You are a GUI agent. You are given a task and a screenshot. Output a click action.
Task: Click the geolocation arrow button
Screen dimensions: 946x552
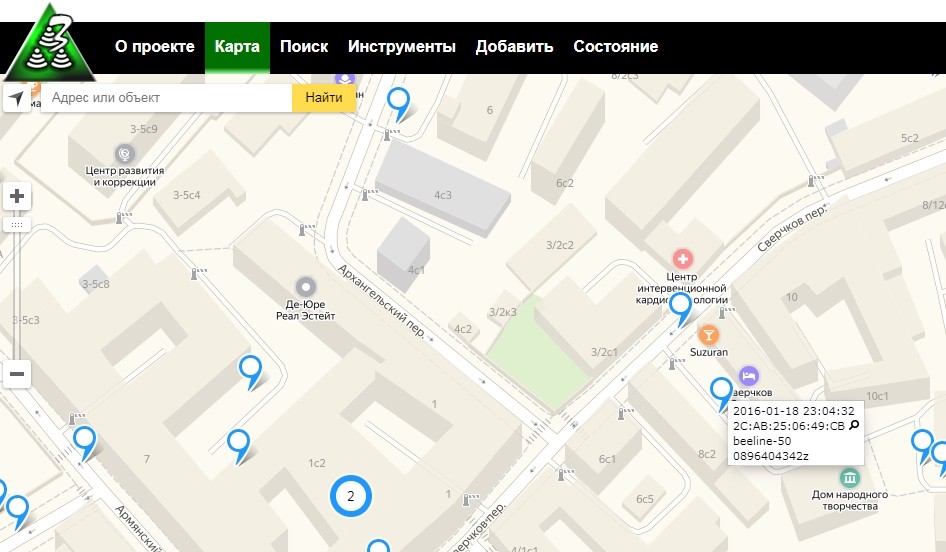pyautogui.click(x=17, y=98)
